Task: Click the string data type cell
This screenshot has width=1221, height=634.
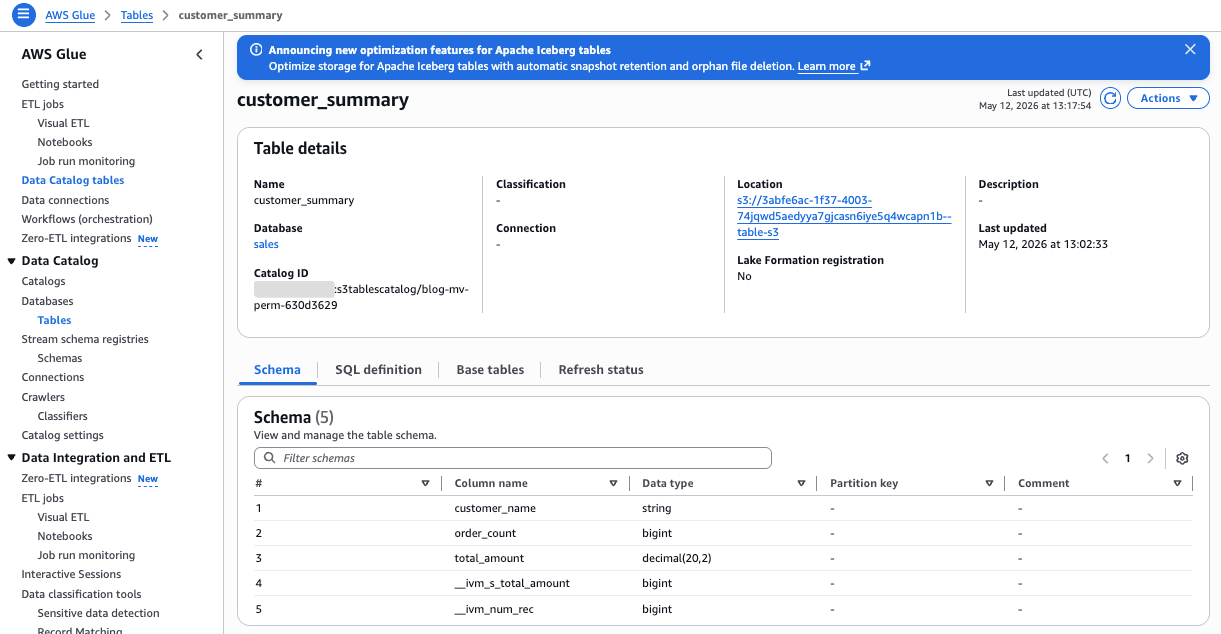Action: pyautogui.click(x=657, y=508)
